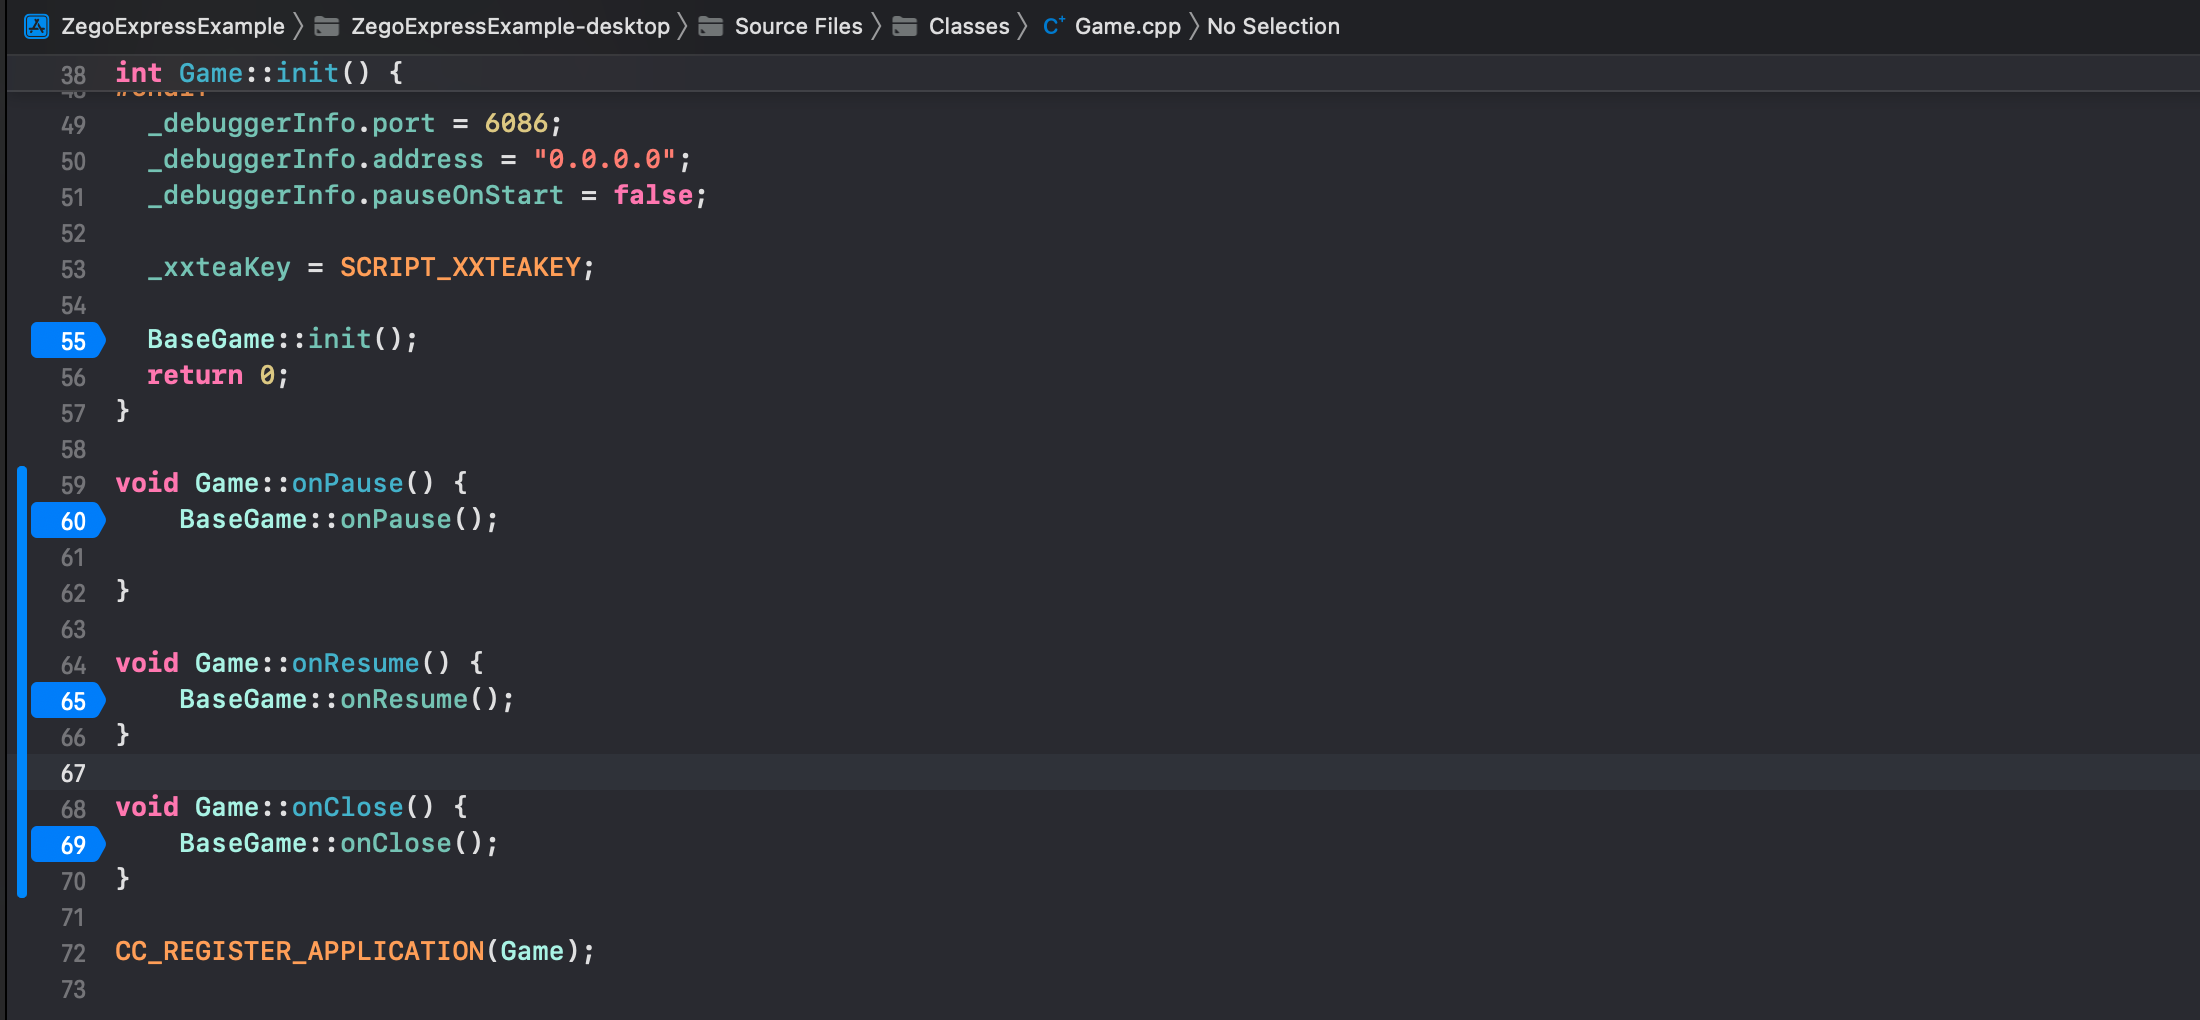Click Game.cpp in the breadcrumb bar
Viewport: 2200px width, 1020px height.
[x=1129, y=26]
